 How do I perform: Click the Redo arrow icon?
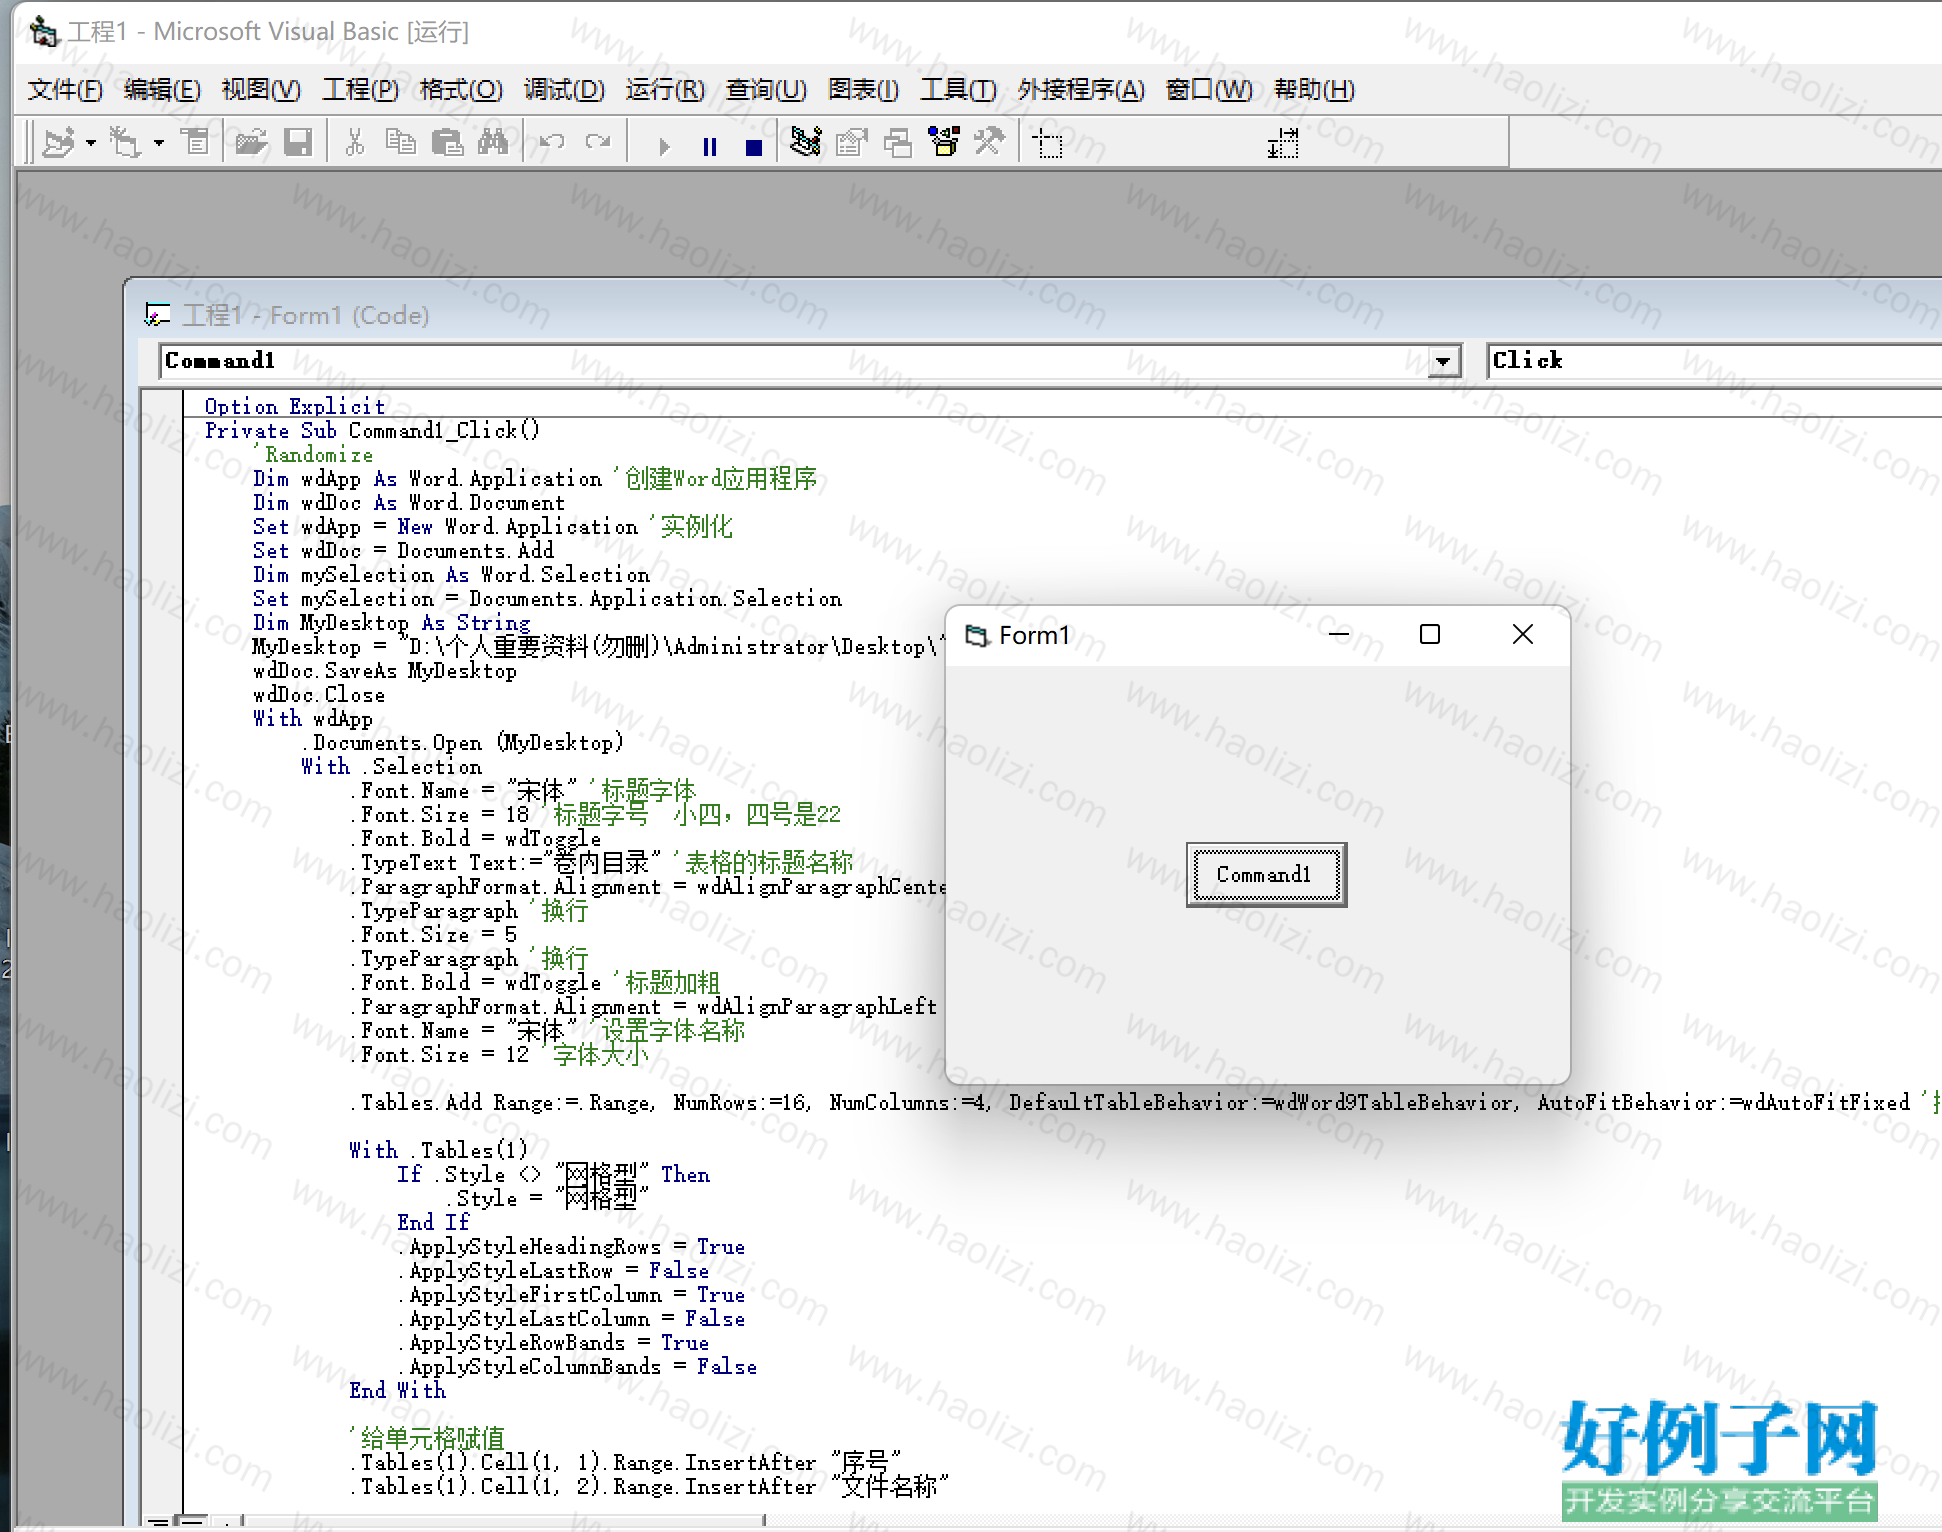click(x=598, y=143)
